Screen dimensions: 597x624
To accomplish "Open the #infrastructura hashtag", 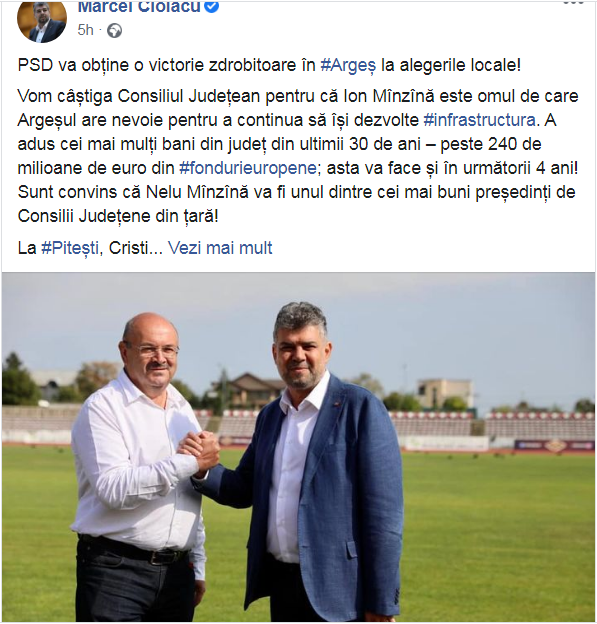I will (x=480, y=120).
